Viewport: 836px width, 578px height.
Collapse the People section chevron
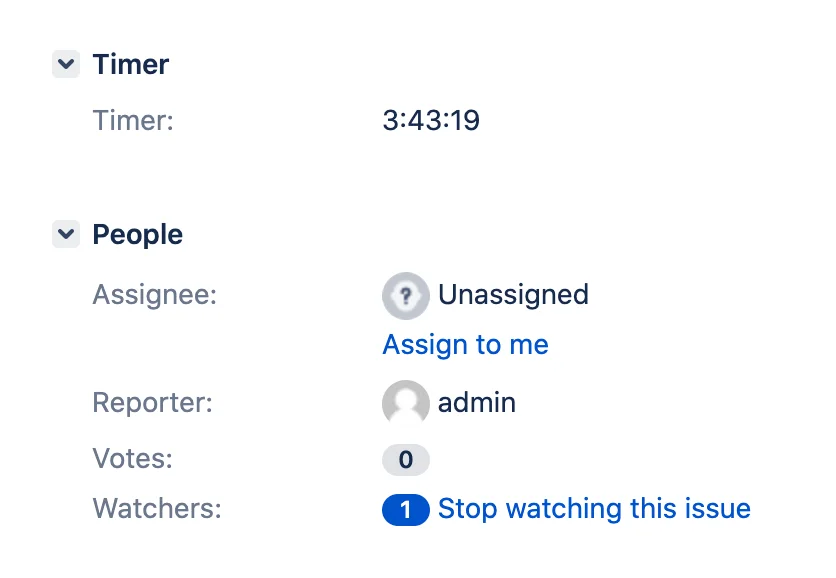tap(66, 234)
